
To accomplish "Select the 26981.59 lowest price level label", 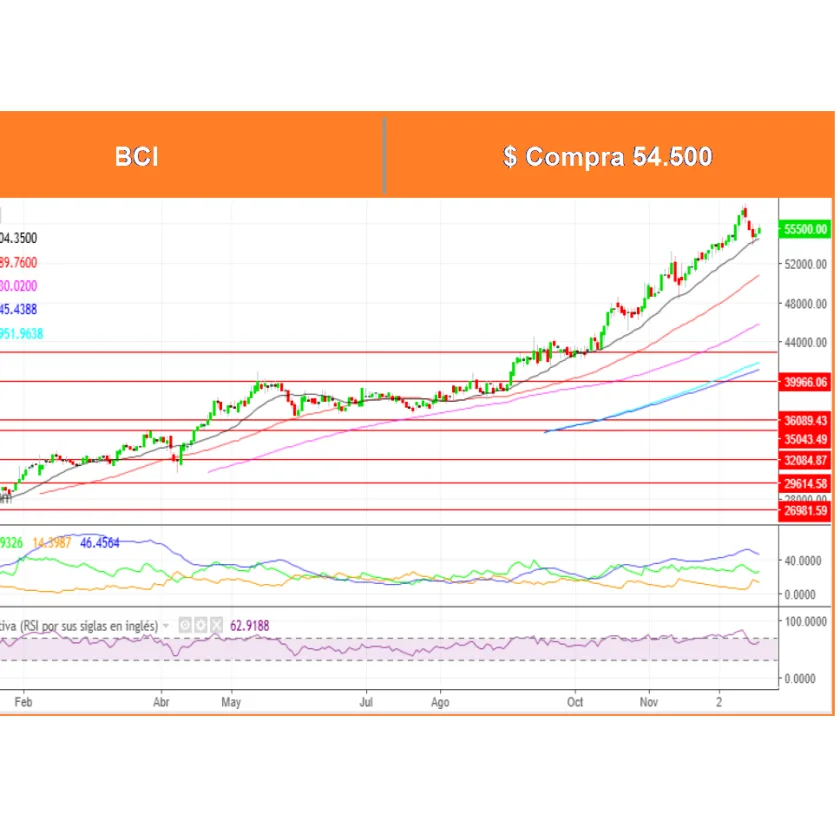I will [x=806, y=511].
